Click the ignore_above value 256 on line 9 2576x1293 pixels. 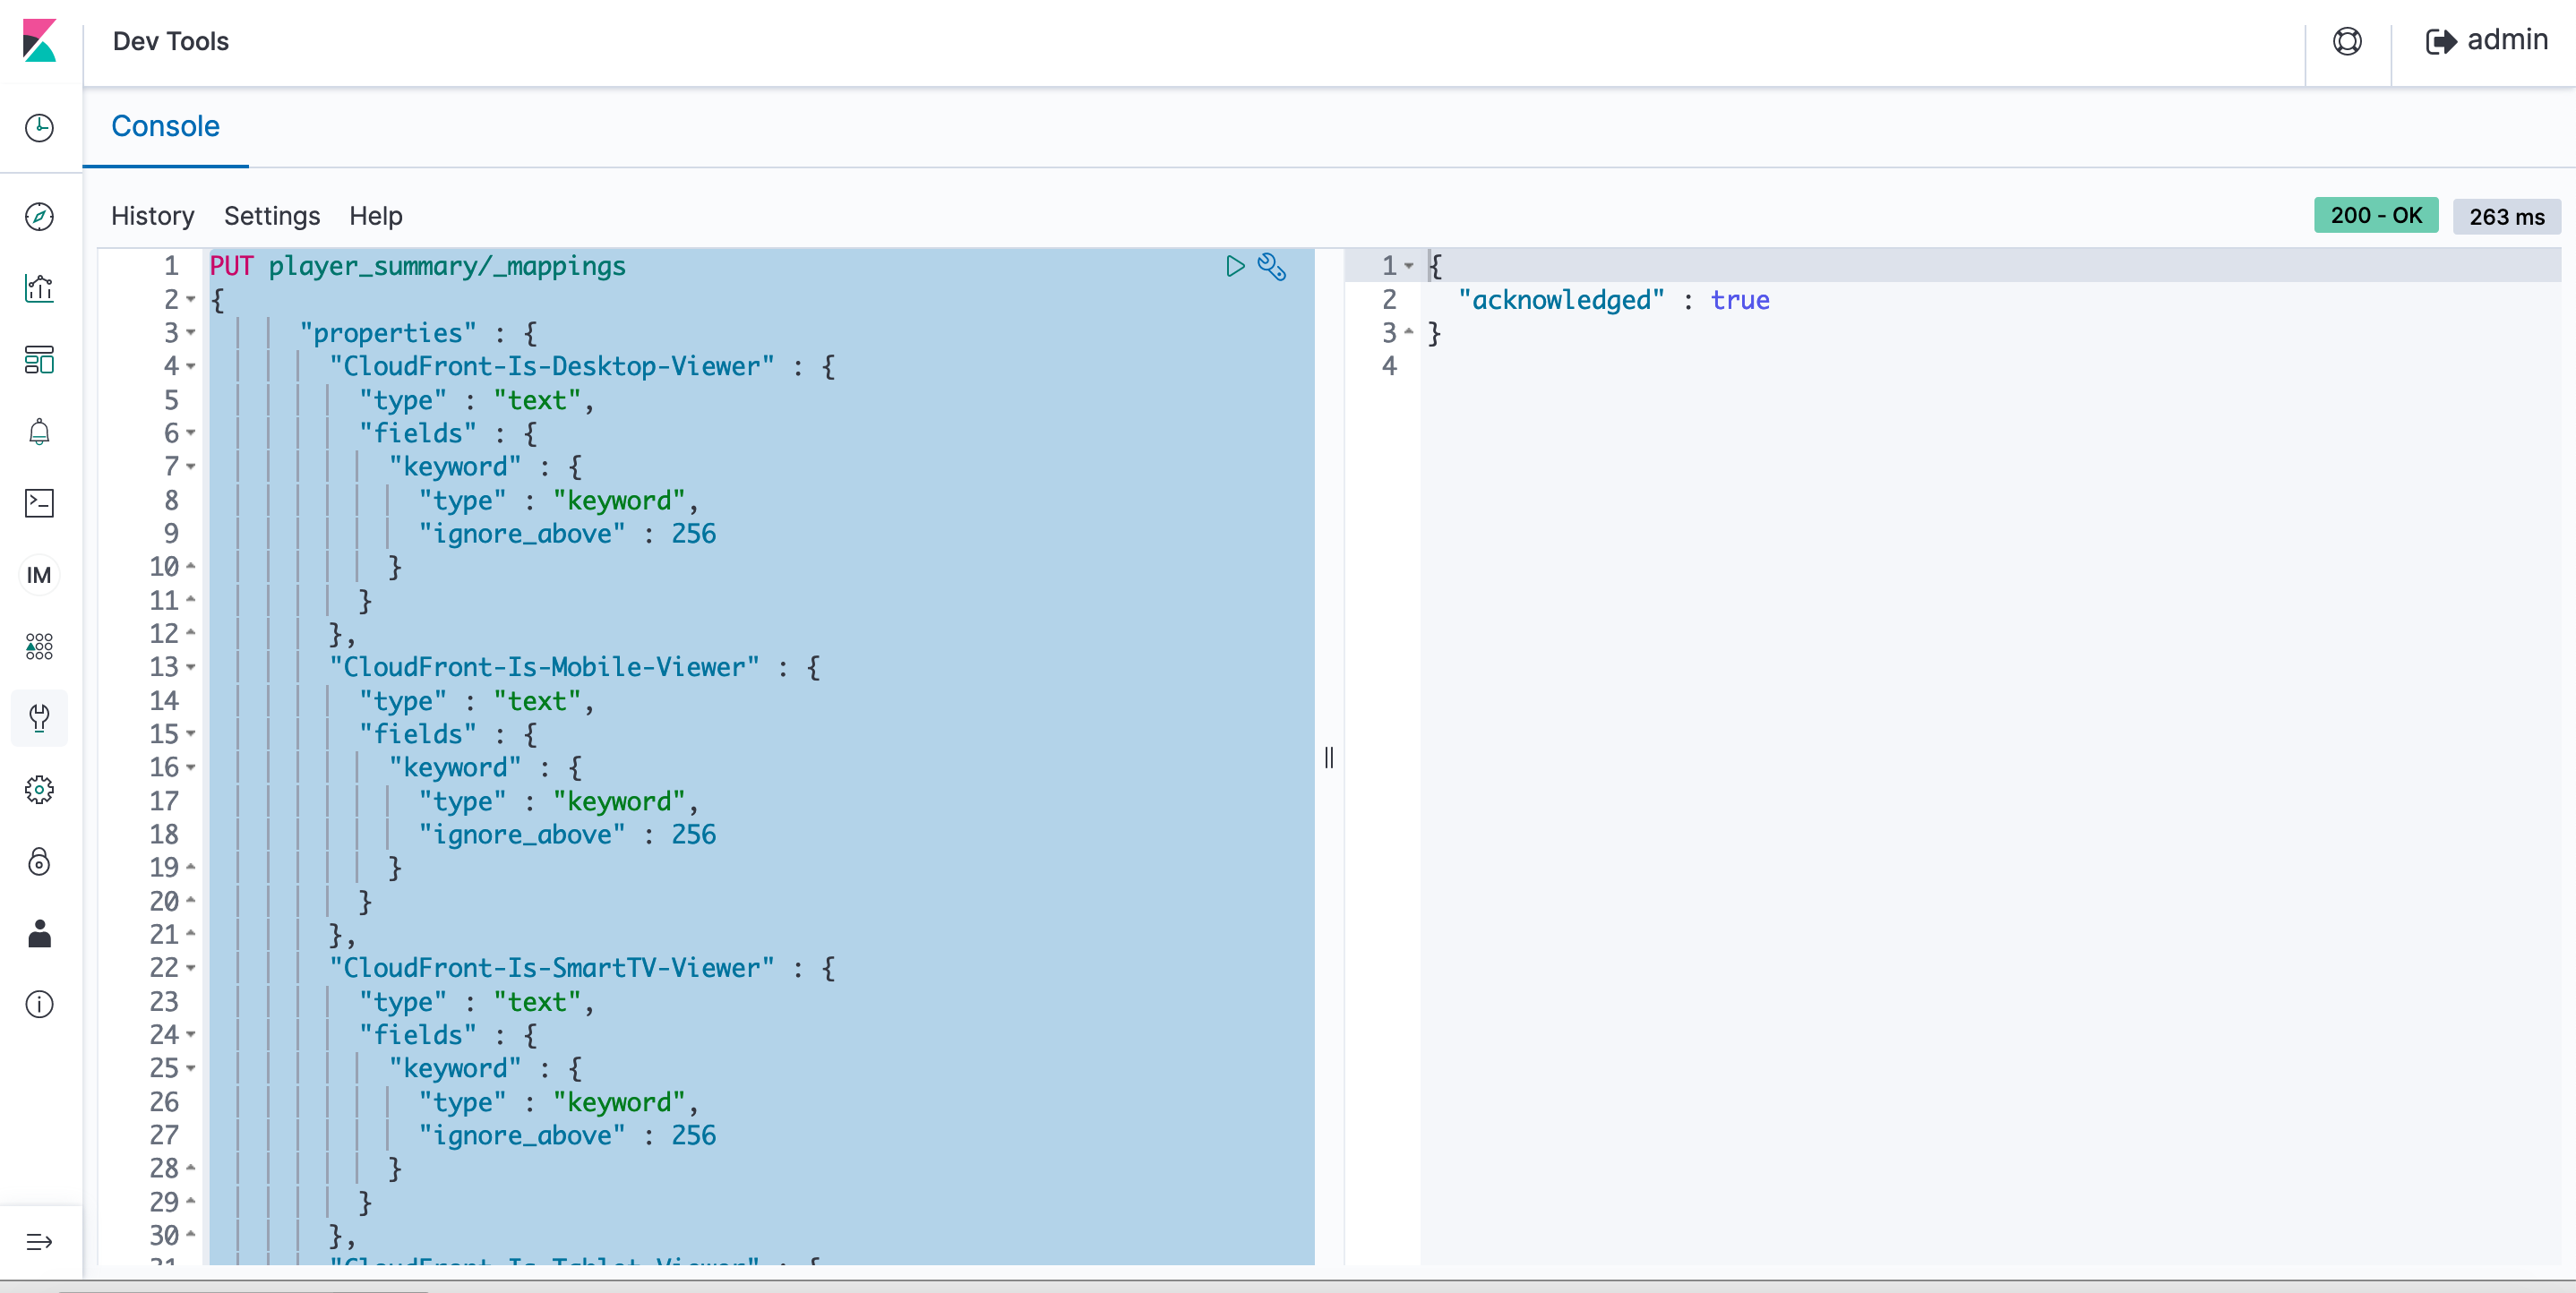click(x=693, y=534)
